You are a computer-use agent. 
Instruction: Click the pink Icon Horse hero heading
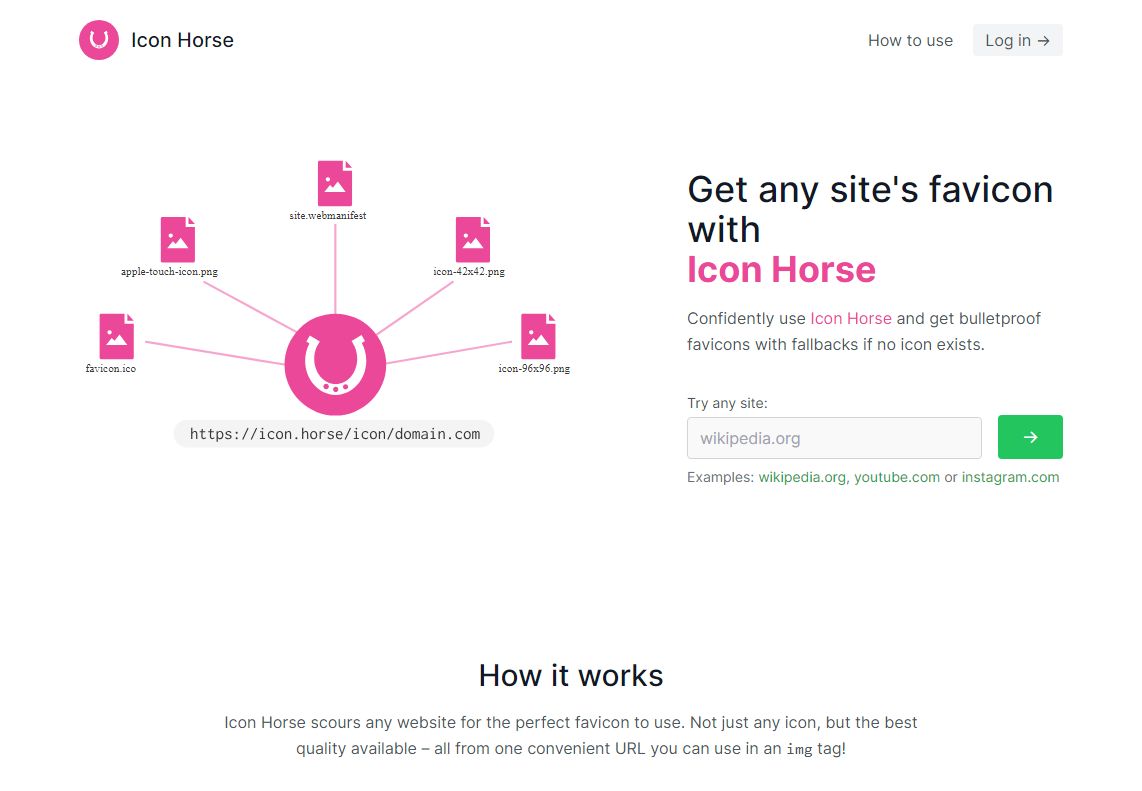[x=781, y=269]
